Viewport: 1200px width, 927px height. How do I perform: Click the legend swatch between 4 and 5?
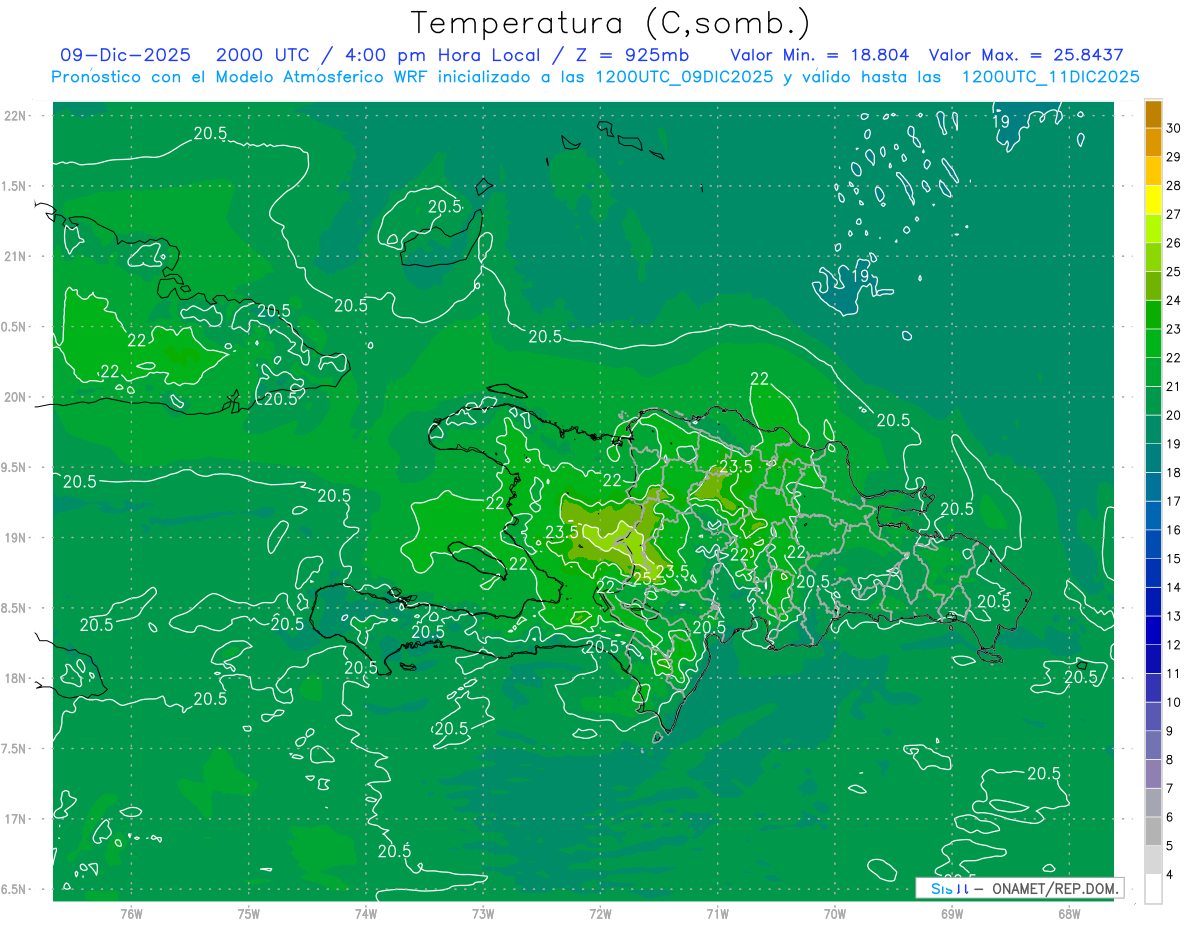click(x=1153, y=861)
